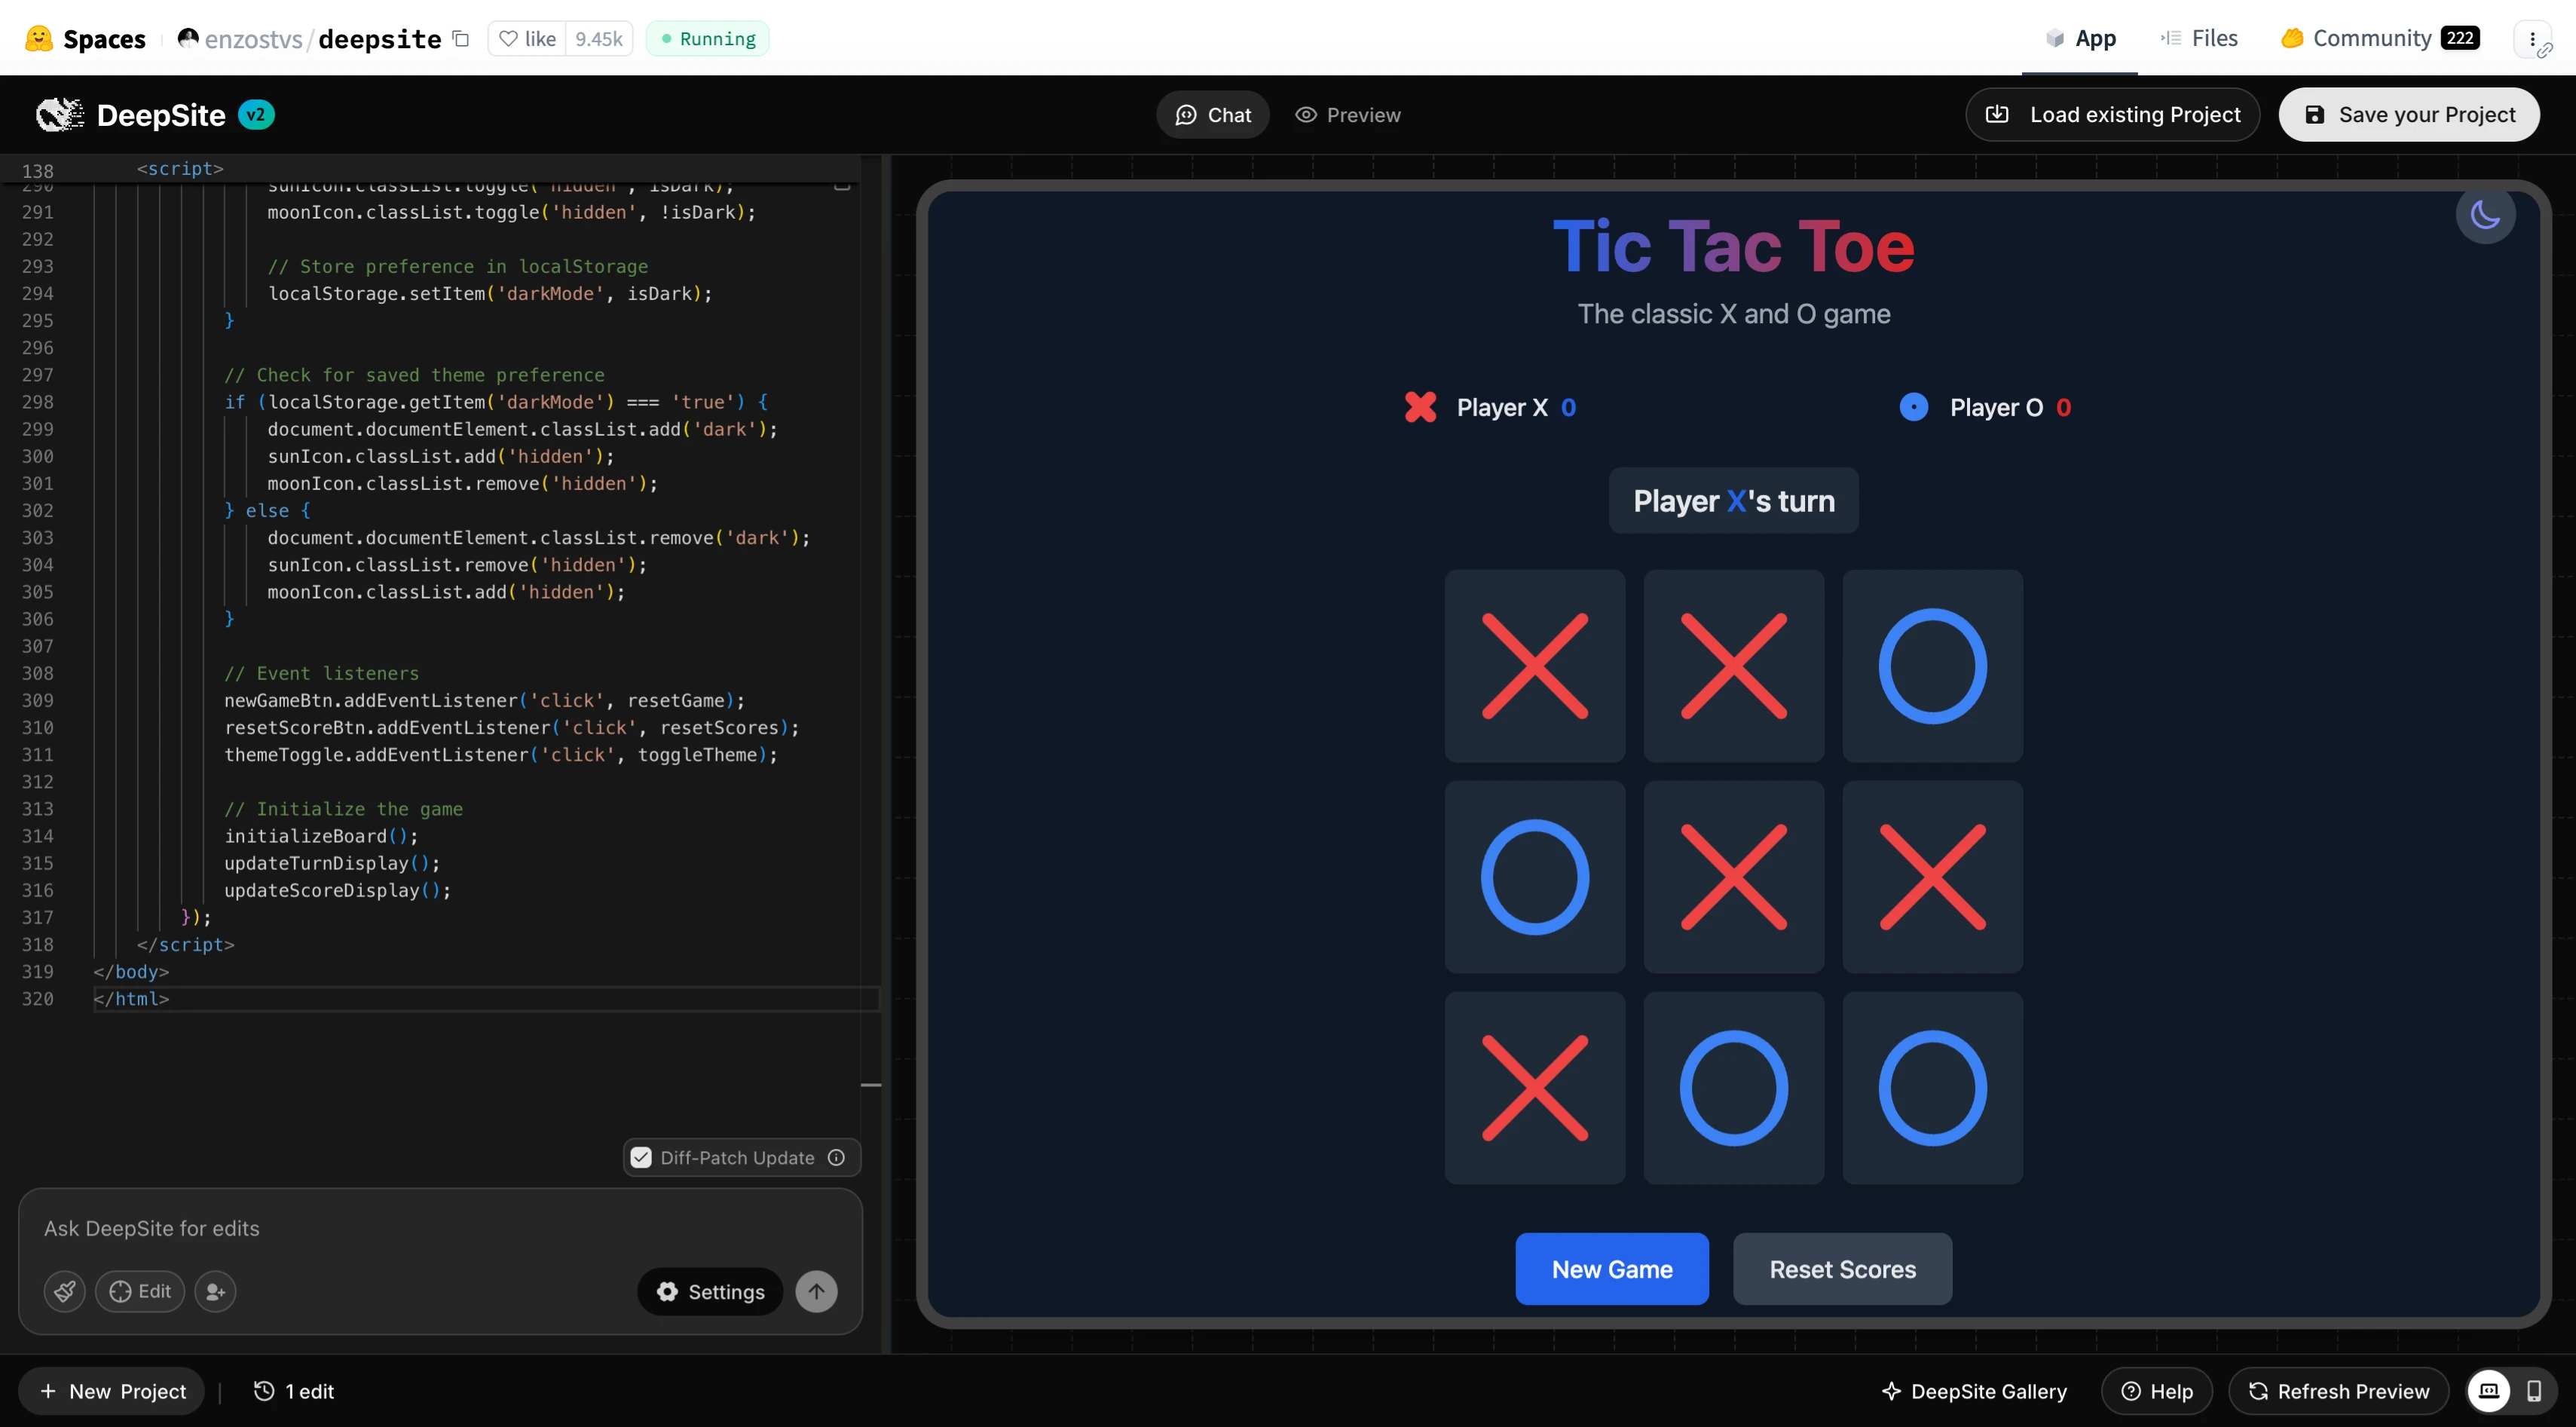Click the Community count badge 222
This screenshot has height=1427, width=2576.
pyautogui.click(x=2459, y=38)
